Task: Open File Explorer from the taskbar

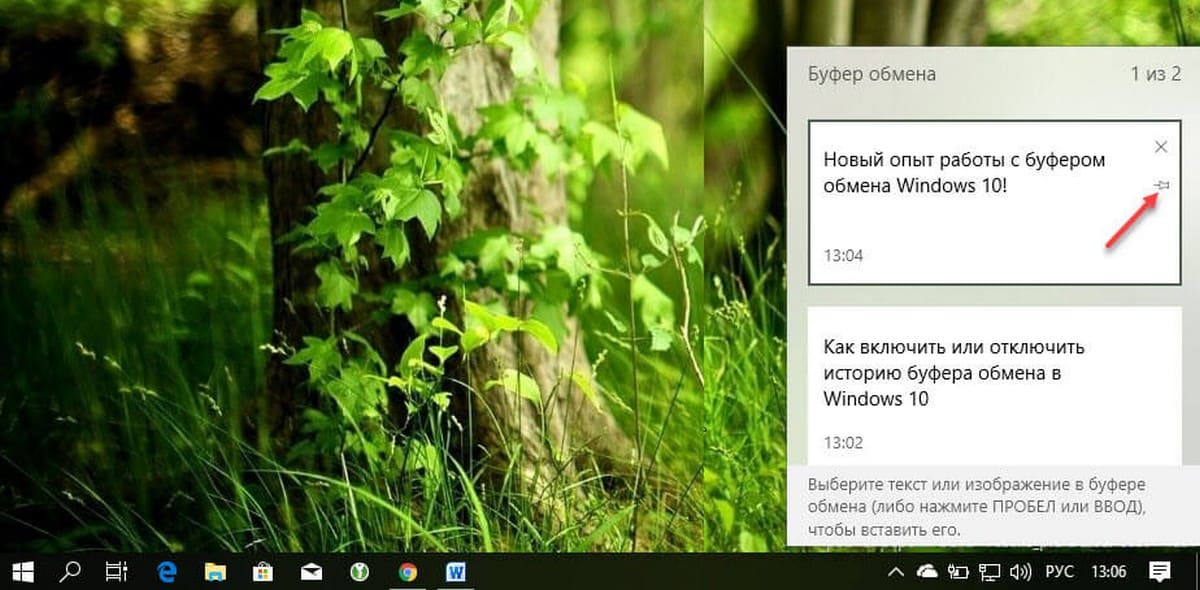Action: pyautogui.click(x=215, y=572)
